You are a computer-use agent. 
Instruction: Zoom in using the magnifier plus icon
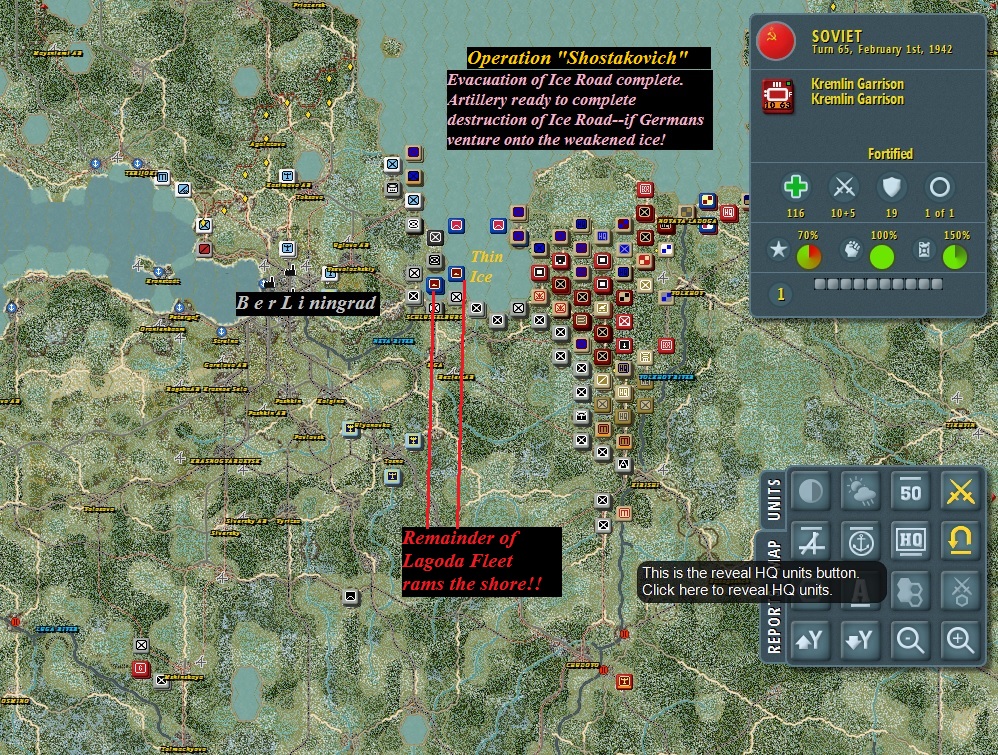click(x=960, y=641)
